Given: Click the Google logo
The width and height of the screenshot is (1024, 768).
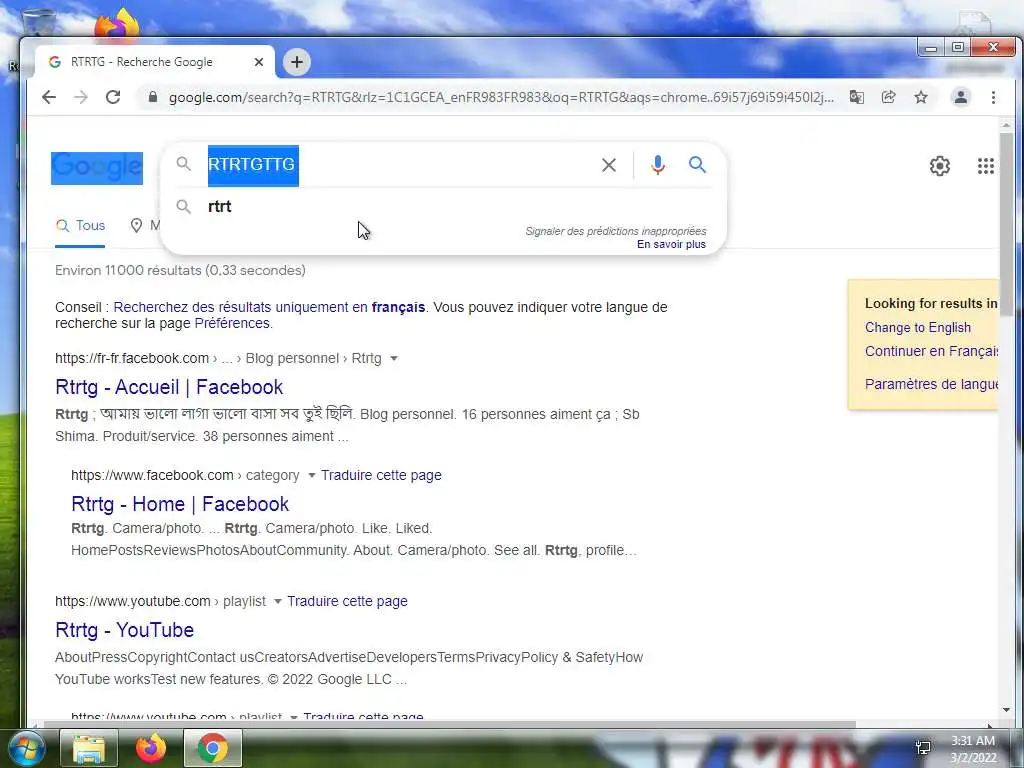Looking at the screenshot, I should pos(97,168).
